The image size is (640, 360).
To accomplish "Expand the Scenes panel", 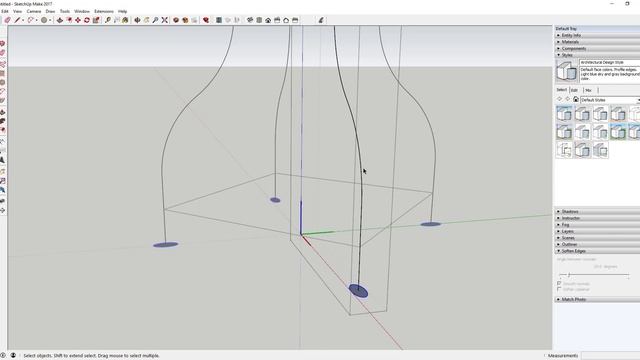I will point(597,238).
